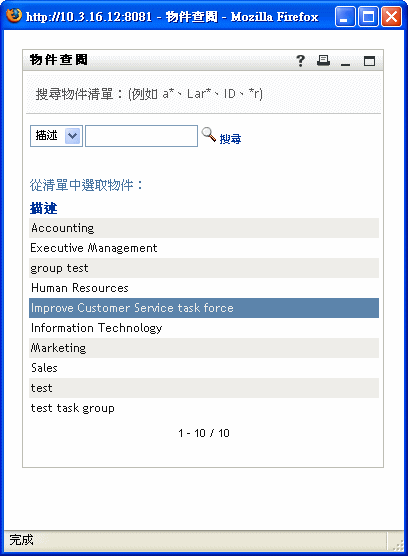Image resolution: width=408 pixels, height=556 pixels.
Task: Select the Sales entry
Action: pos(204,368)
